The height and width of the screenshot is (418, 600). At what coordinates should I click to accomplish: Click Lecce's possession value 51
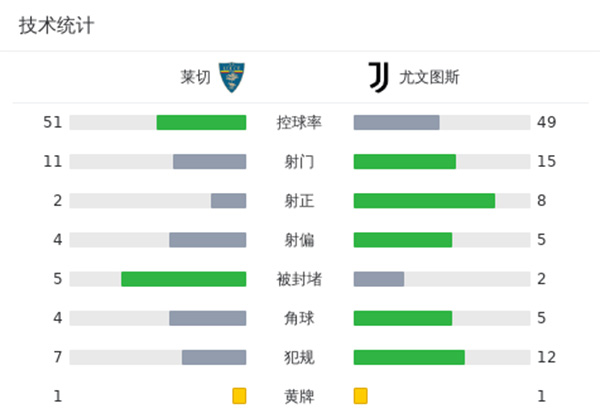click(53, 123)
